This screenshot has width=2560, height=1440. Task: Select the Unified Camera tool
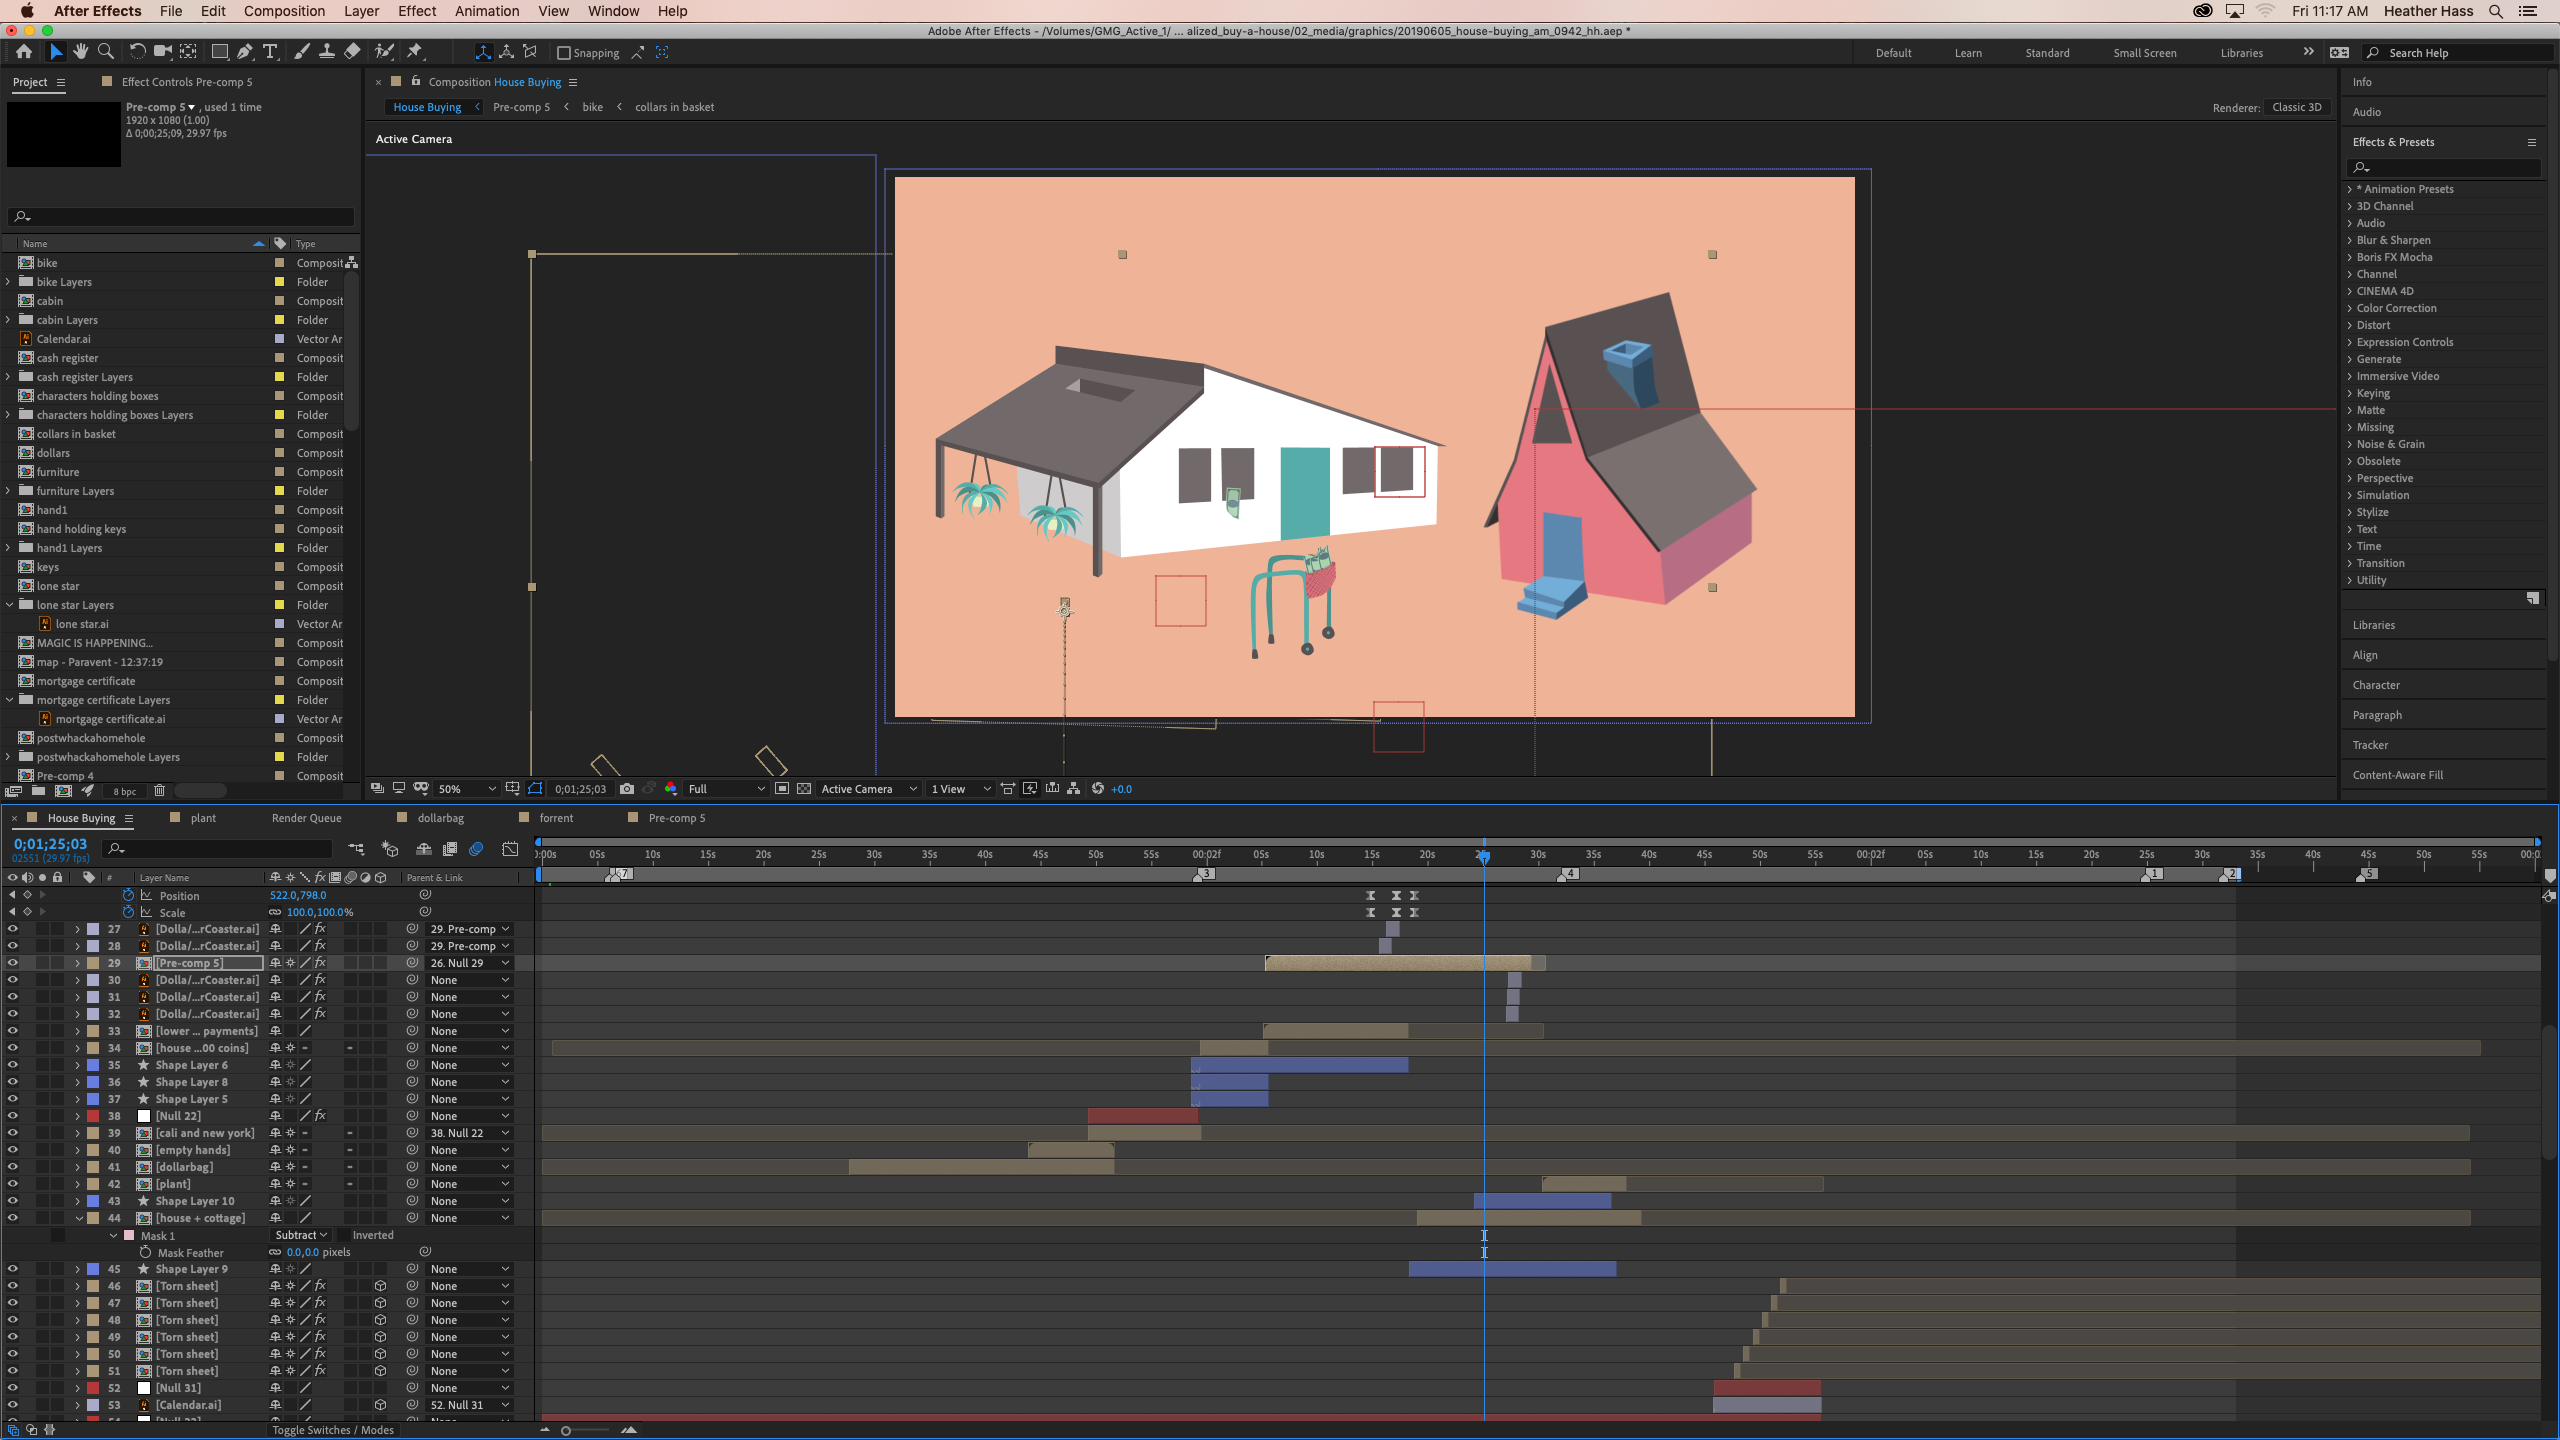162,52
